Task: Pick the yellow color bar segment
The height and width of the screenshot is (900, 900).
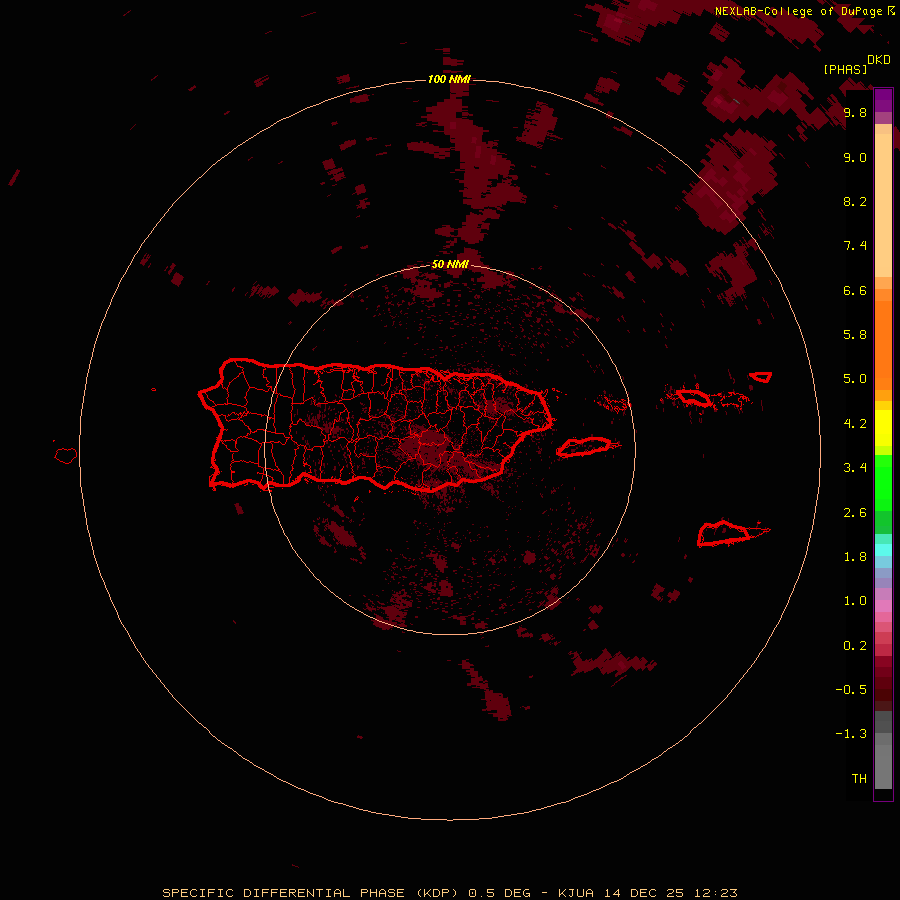Action: point(883,428)
